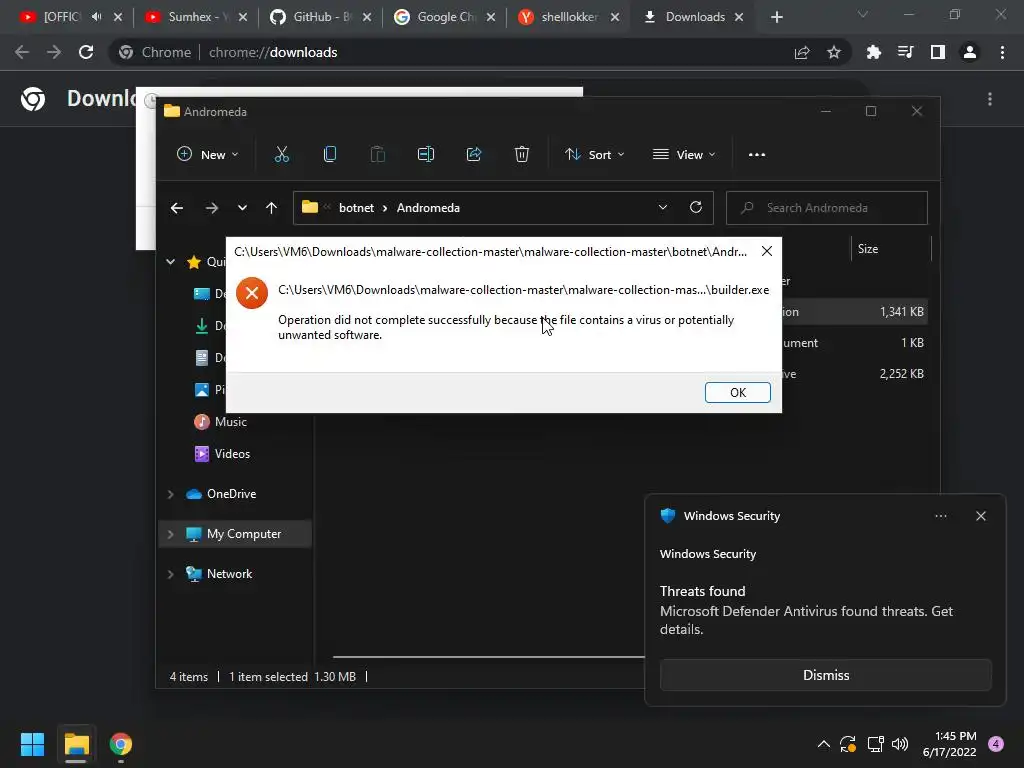Click the share page icon in address bar
Image resolution: width=1024 pixels, height=768 pixels.
click(802, 52)
